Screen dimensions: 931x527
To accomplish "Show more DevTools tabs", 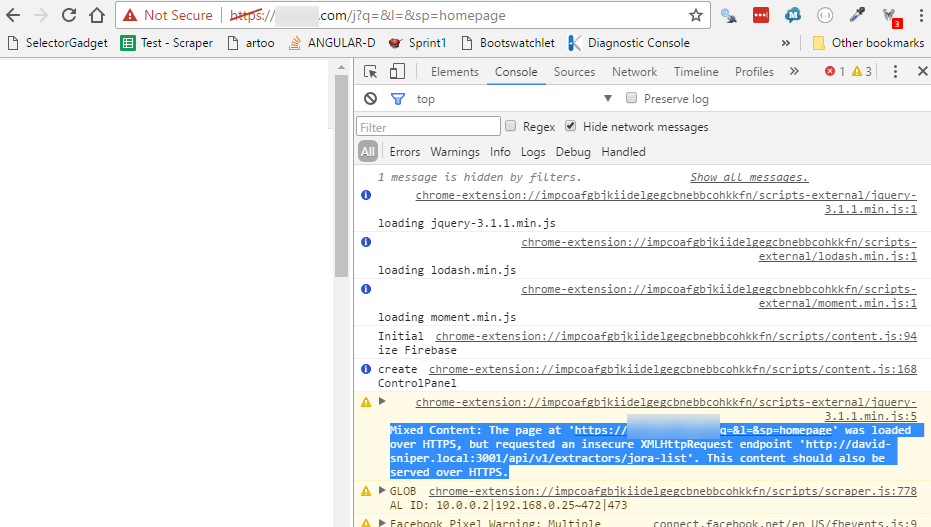I will 794,71.
